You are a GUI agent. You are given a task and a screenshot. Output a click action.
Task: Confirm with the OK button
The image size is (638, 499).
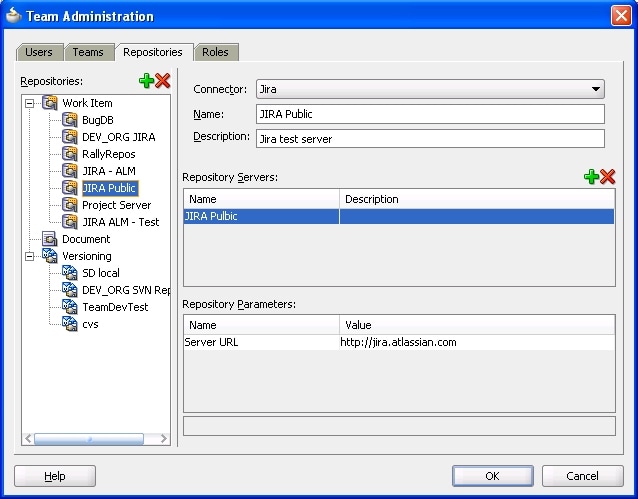[492, 476]
